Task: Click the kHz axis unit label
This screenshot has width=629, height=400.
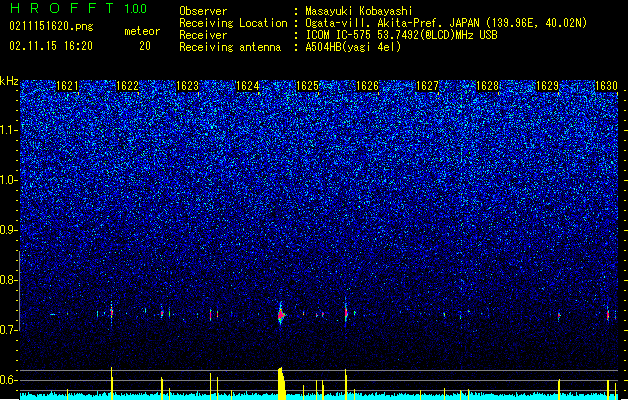Action: (9, 81)
